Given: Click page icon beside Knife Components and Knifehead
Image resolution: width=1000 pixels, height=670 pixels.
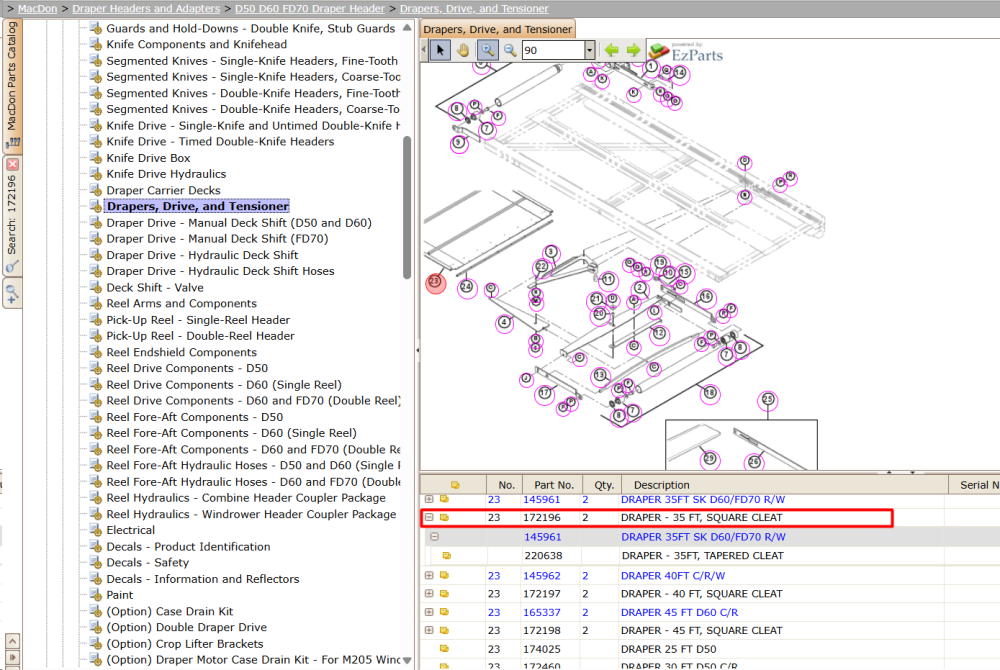Looking at the screenshot, I should (96, 44).
